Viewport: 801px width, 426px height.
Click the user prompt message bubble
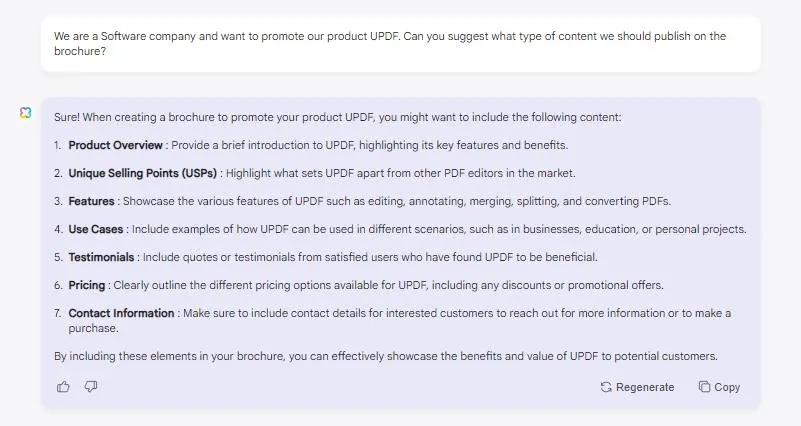click(401, 44)
